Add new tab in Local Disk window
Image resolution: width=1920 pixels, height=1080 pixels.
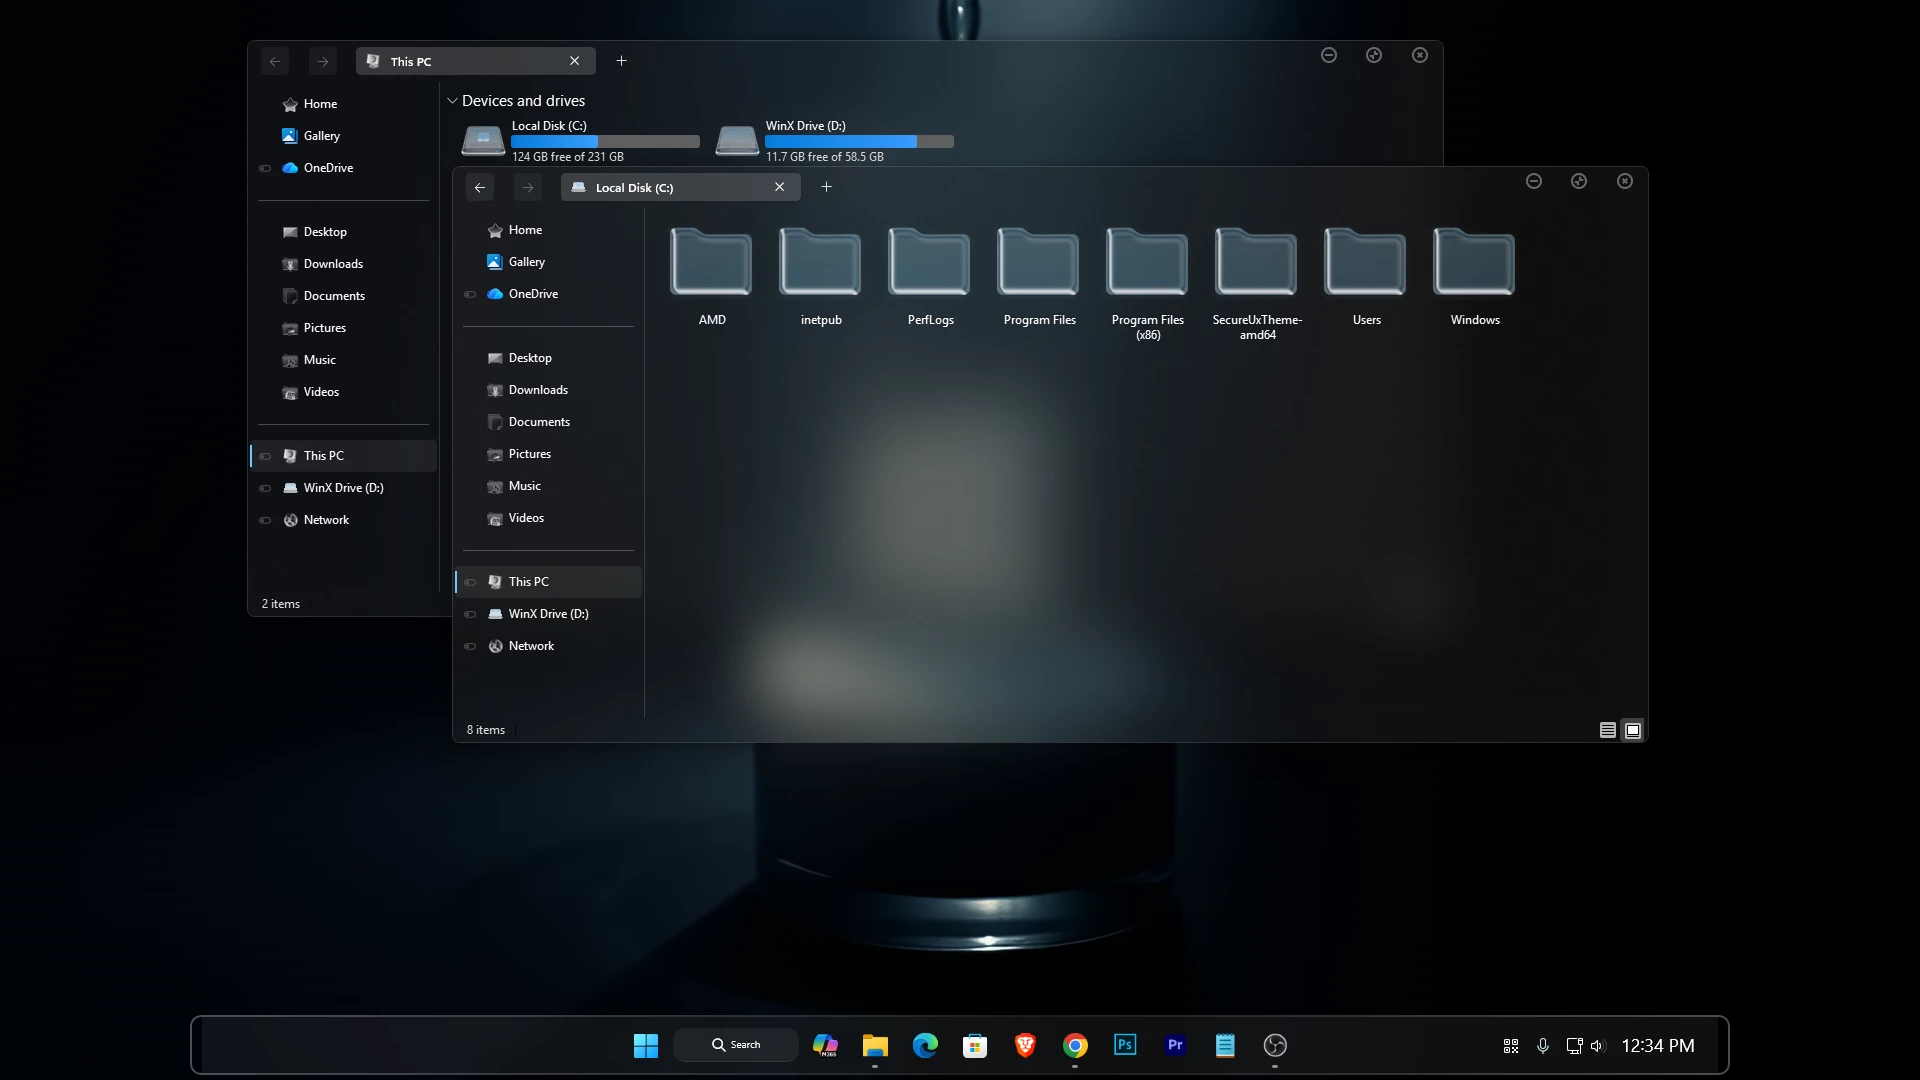[826, 187]
